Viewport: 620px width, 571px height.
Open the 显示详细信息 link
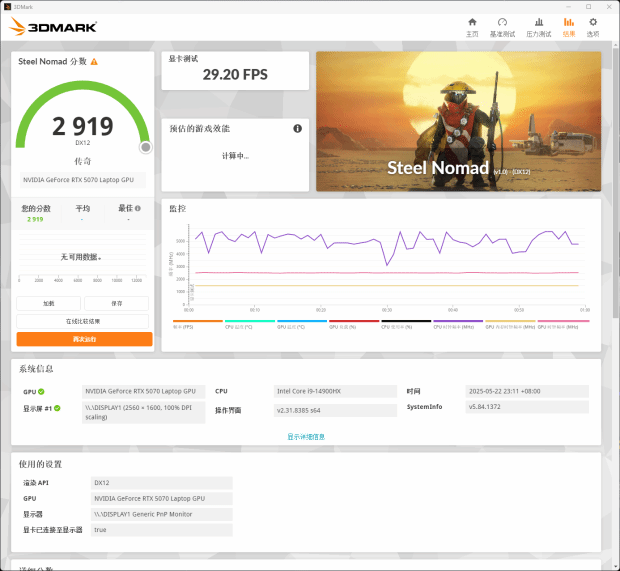pyautogui.click(x=306, y=437)
